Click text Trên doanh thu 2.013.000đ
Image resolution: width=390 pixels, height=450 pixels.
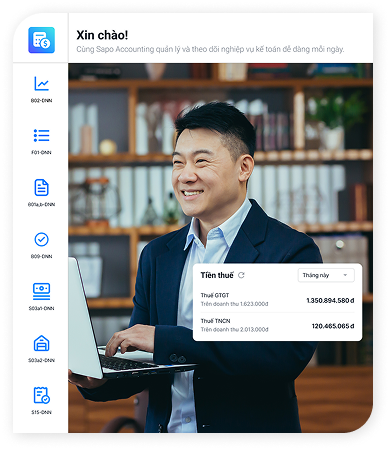click(234, 329)
